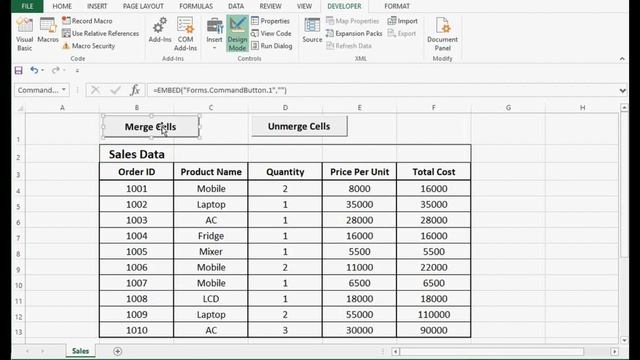Expand the formula bar
This screenshot has height=360, width=640.
[x=622, y=90]
